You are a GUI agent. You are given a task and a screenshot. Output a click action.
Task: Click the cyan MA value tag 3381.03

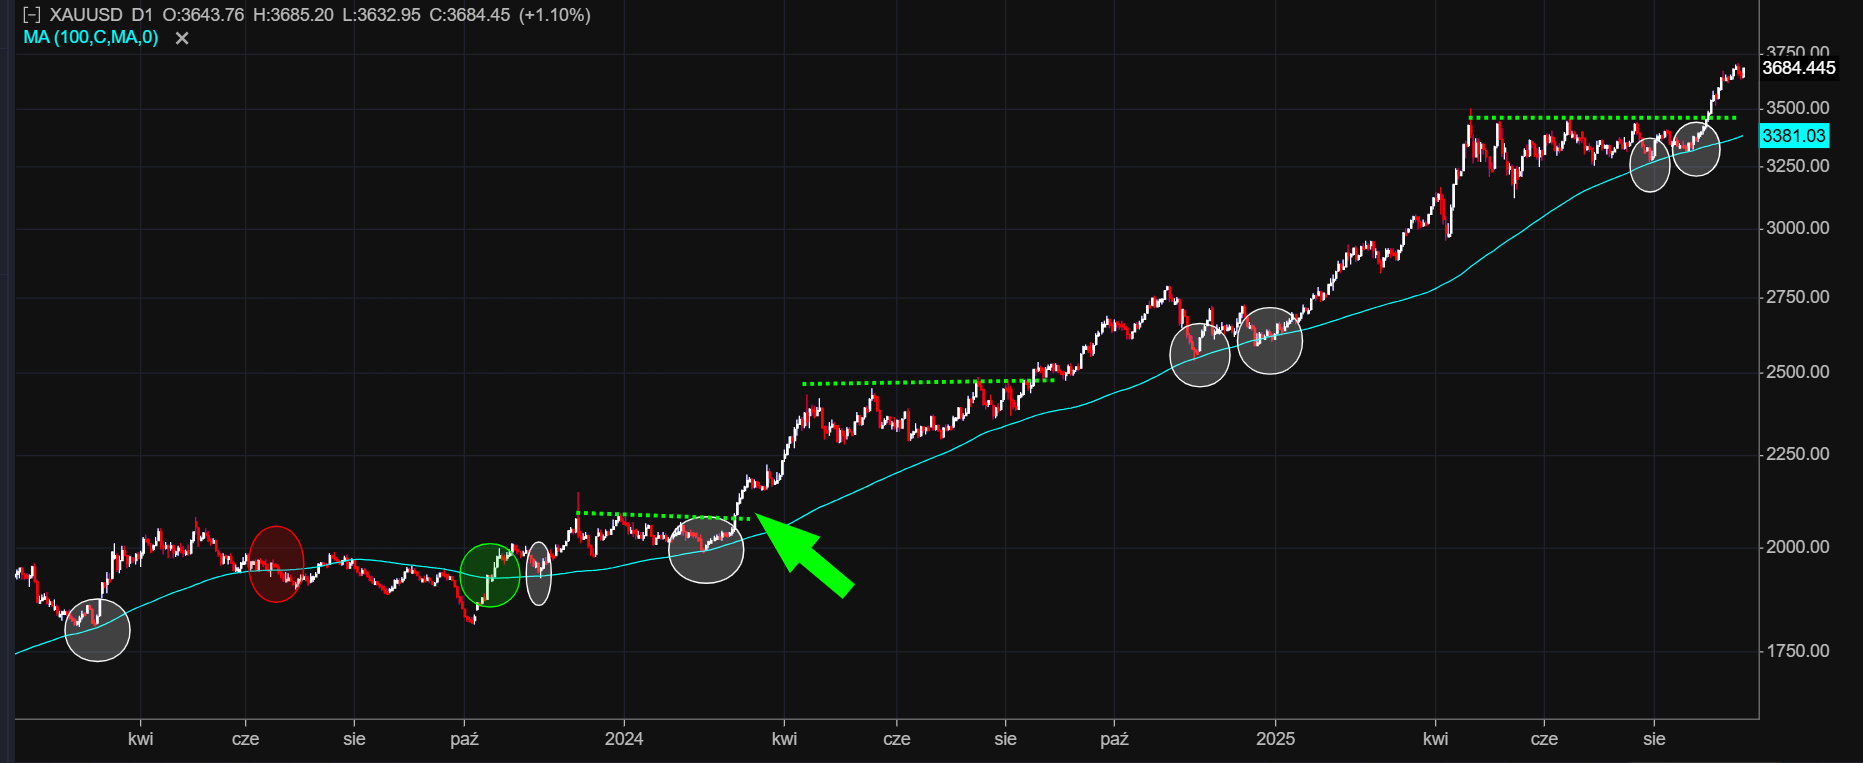[1794, 136]
